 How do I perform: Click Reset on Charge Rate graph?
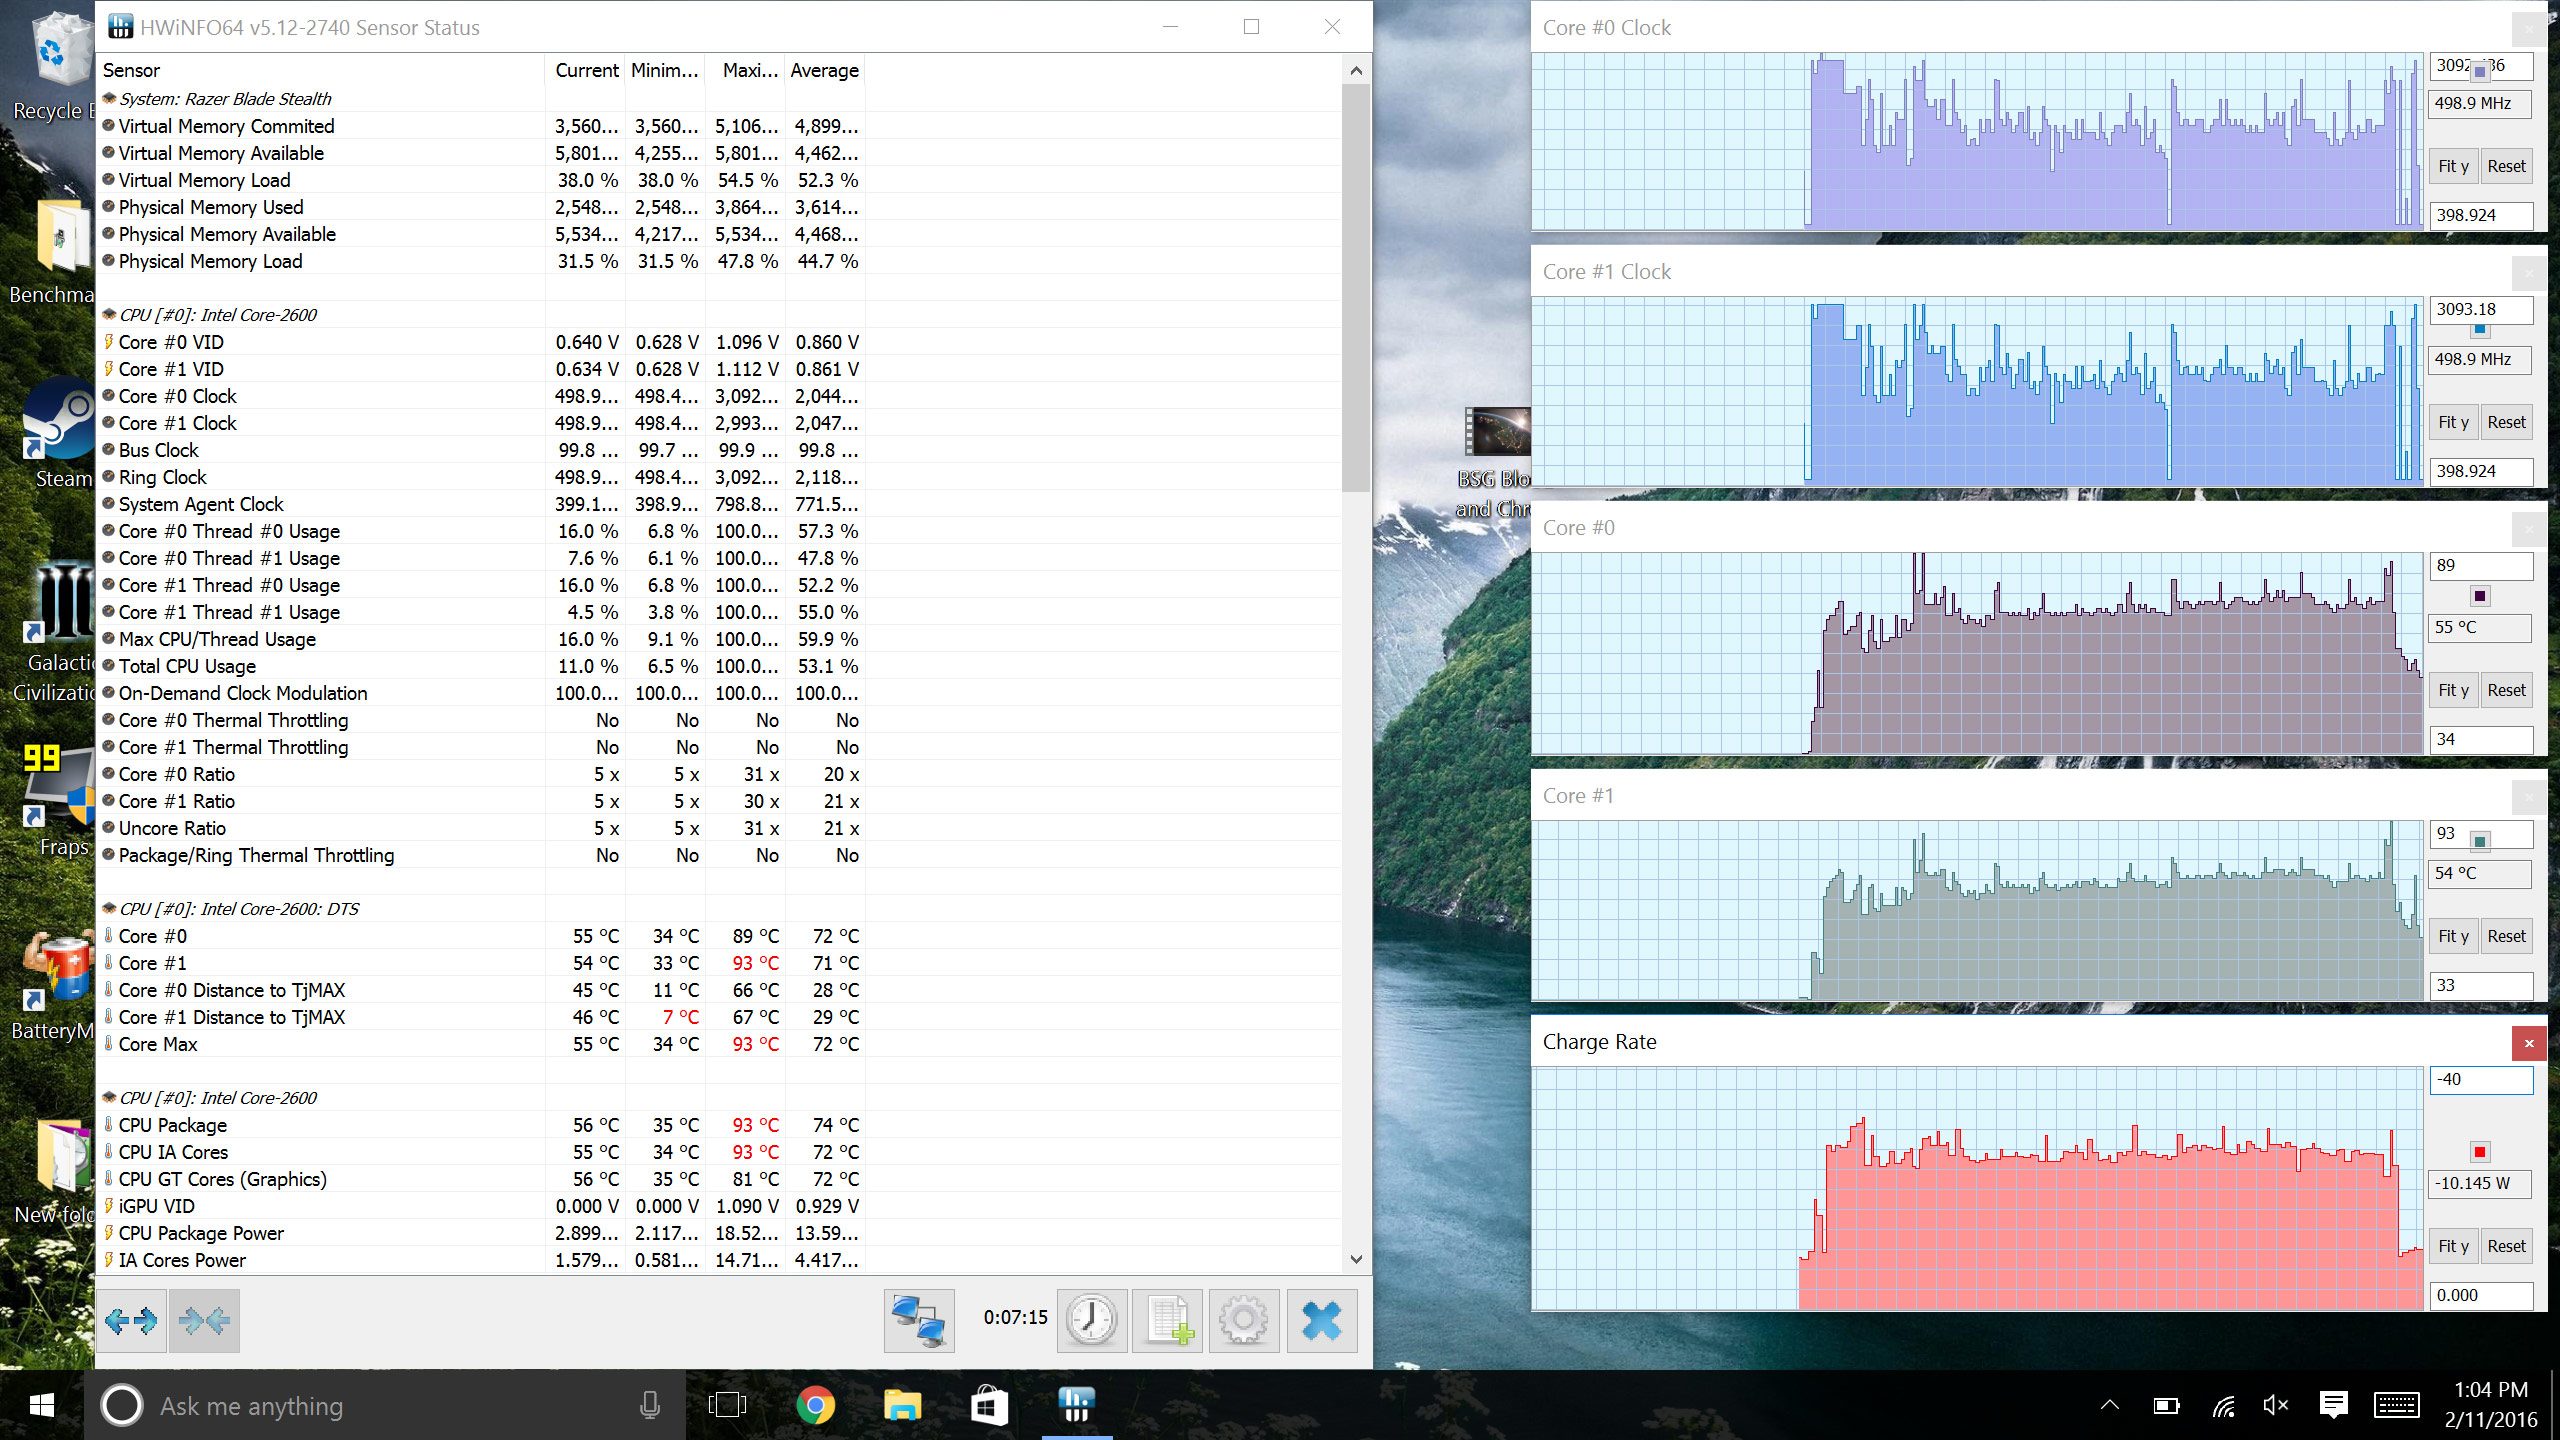coord(2506,1246)
